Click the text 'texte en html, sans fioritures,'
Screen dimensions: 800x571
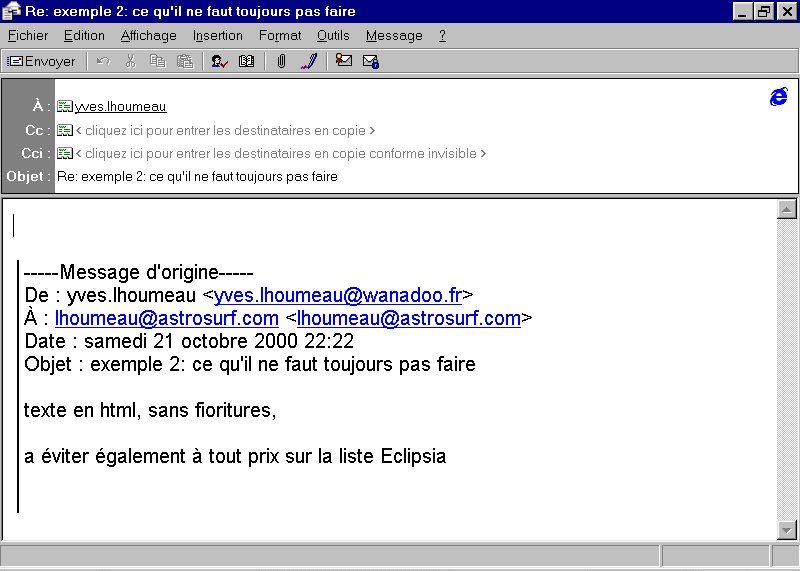click(150, 410)
